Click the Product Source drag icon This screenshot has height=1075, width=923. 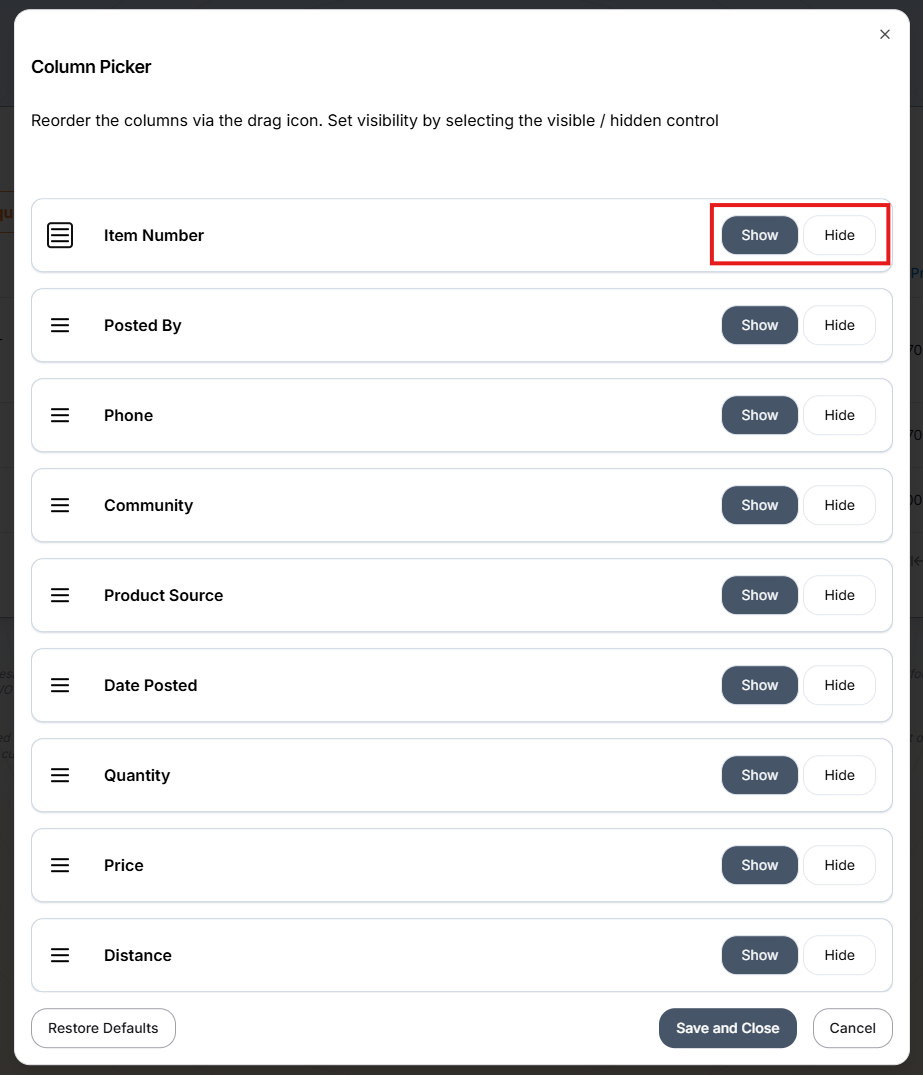60,595
